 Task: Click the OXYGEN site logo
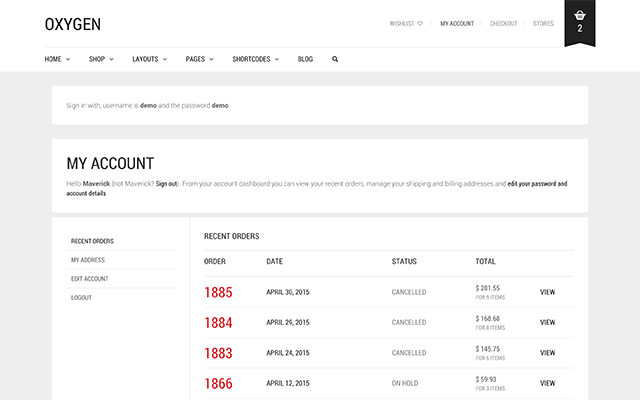point(73,24)
